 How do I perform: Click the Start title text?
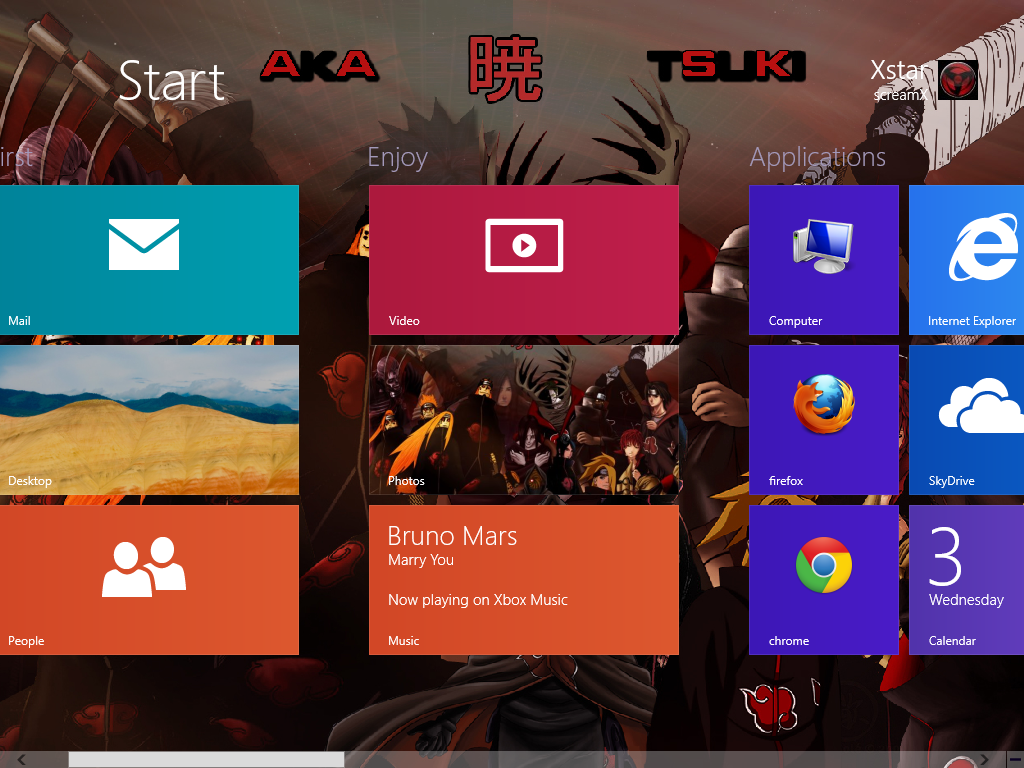[x=172, y=81]
